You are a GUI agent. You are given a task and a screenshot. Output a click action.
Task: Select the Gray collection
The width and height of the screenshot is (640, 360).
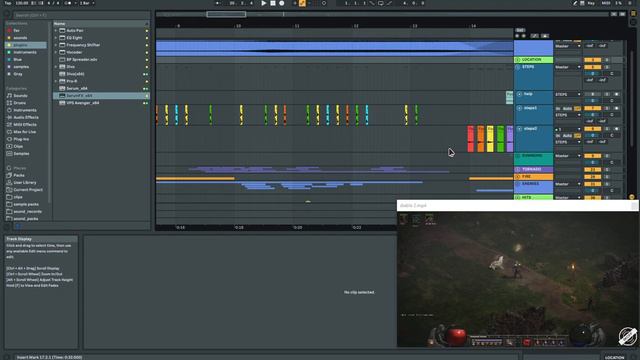(x=18, y=74)
